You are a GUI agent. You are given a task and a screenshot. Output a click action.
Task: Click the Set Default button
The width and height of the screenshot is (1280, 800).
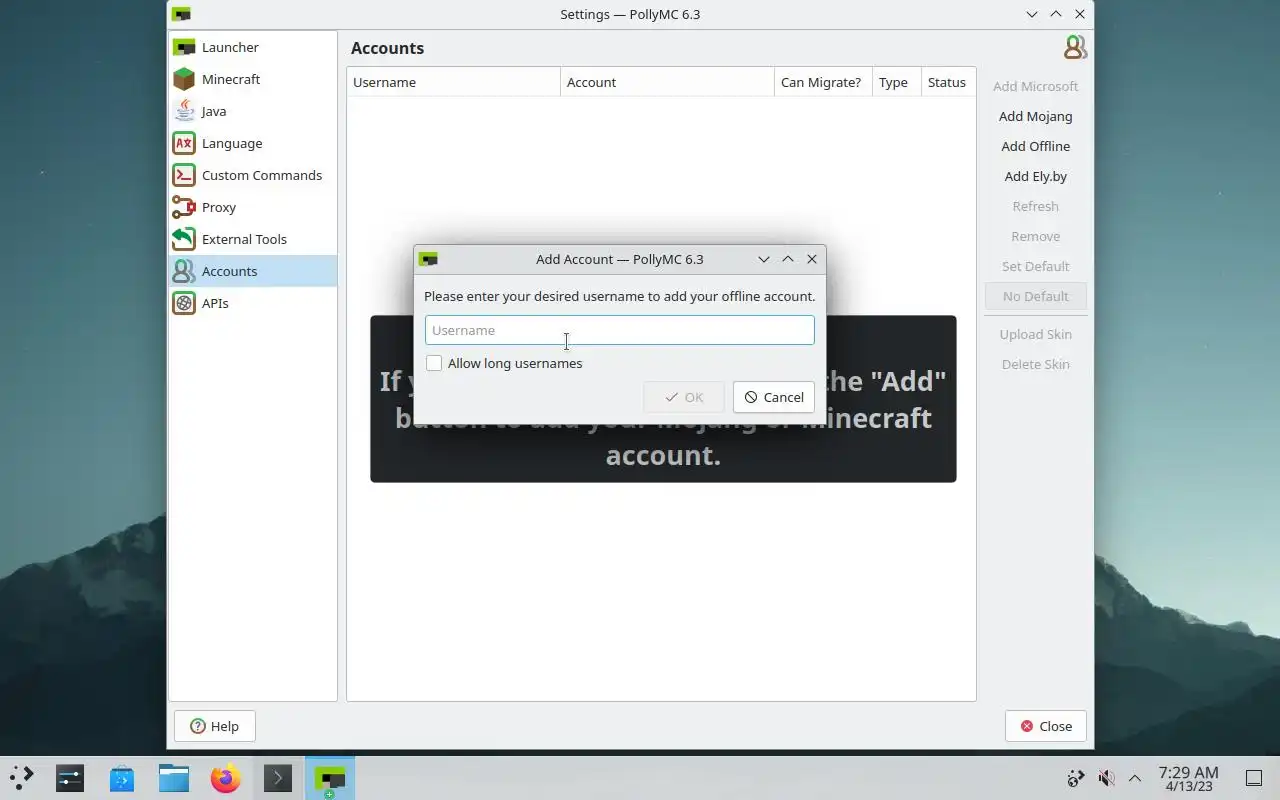pyautogui.click(x=1035, y=266)
